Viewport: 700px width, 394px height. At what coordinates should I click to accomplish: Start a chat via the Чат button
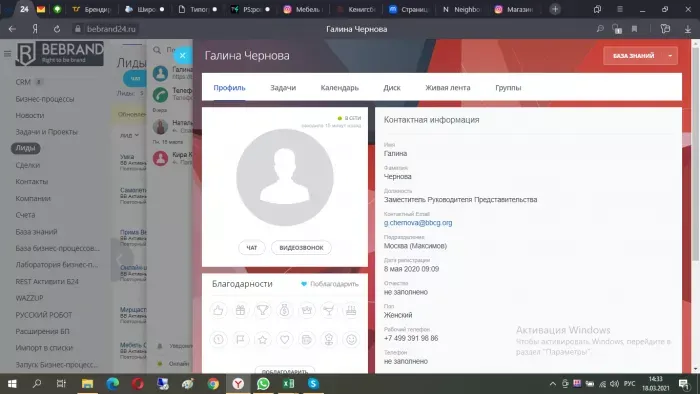(252, 248)
